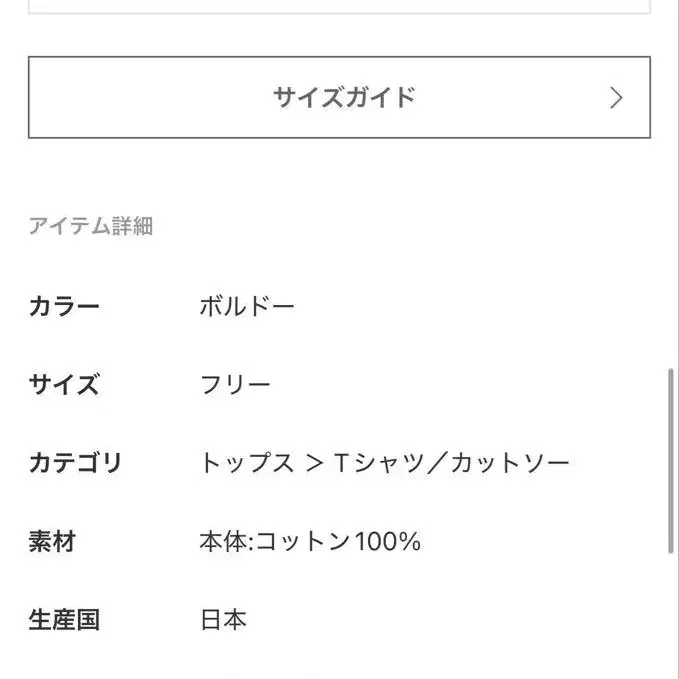Click the 素材 label
The image size is (679, 679).
pyautogui.click(x=52, y=542)
